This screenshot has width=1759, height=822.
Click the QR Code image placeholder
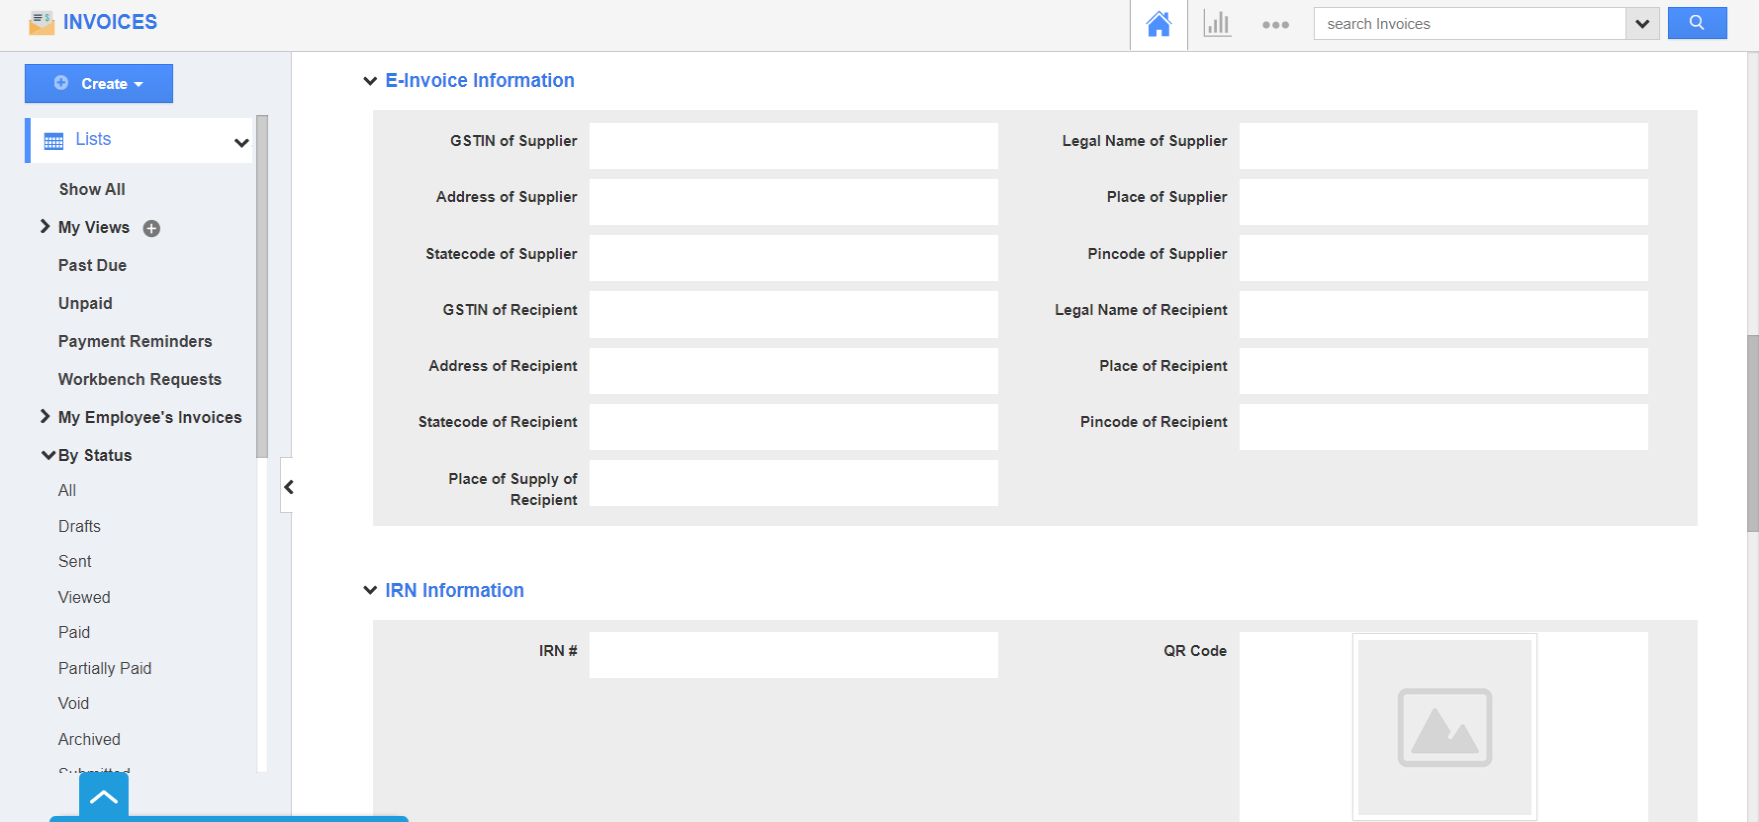point(1444,727)
